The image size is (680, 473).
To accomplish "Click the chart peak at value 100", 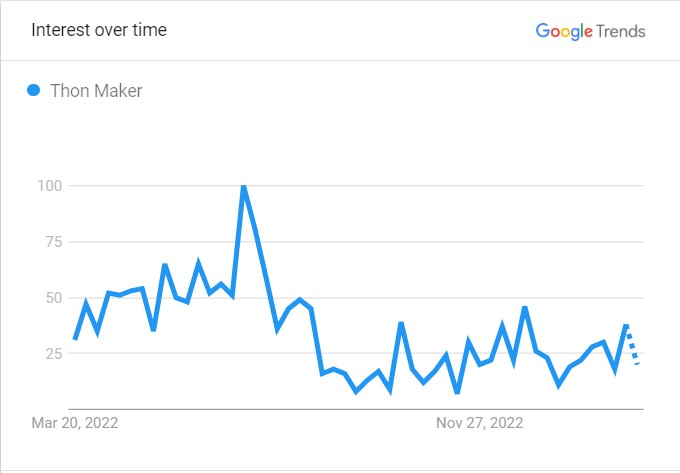I will coord(244,187).
